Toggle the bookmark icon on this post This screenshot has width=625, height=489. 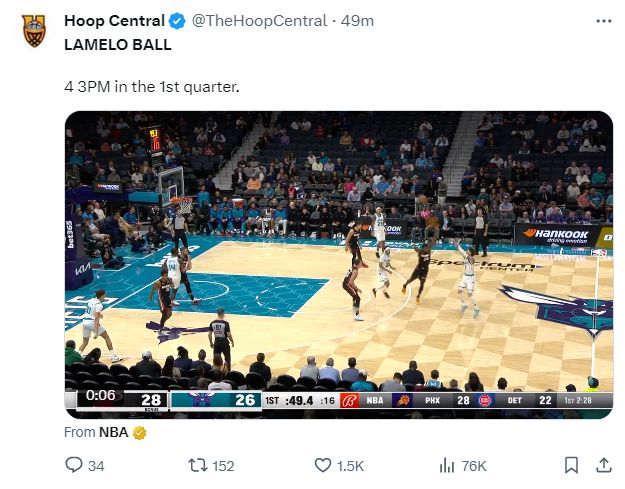pyautogui.click(x=571, y=465)
